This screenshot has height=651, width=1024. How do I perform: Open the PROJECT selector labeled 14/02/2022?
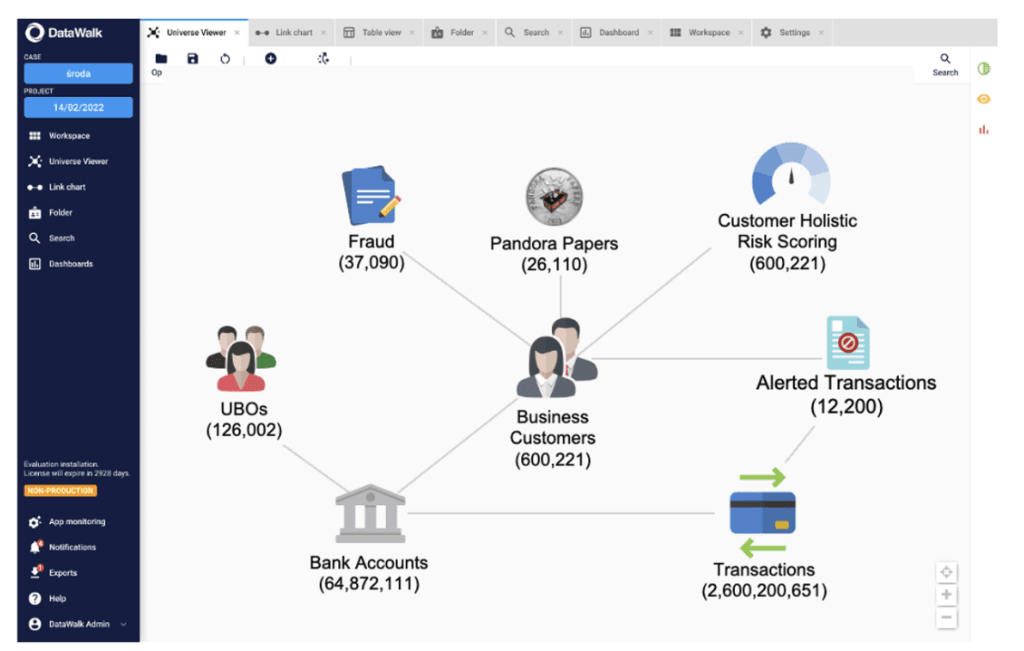pos(78,107)
